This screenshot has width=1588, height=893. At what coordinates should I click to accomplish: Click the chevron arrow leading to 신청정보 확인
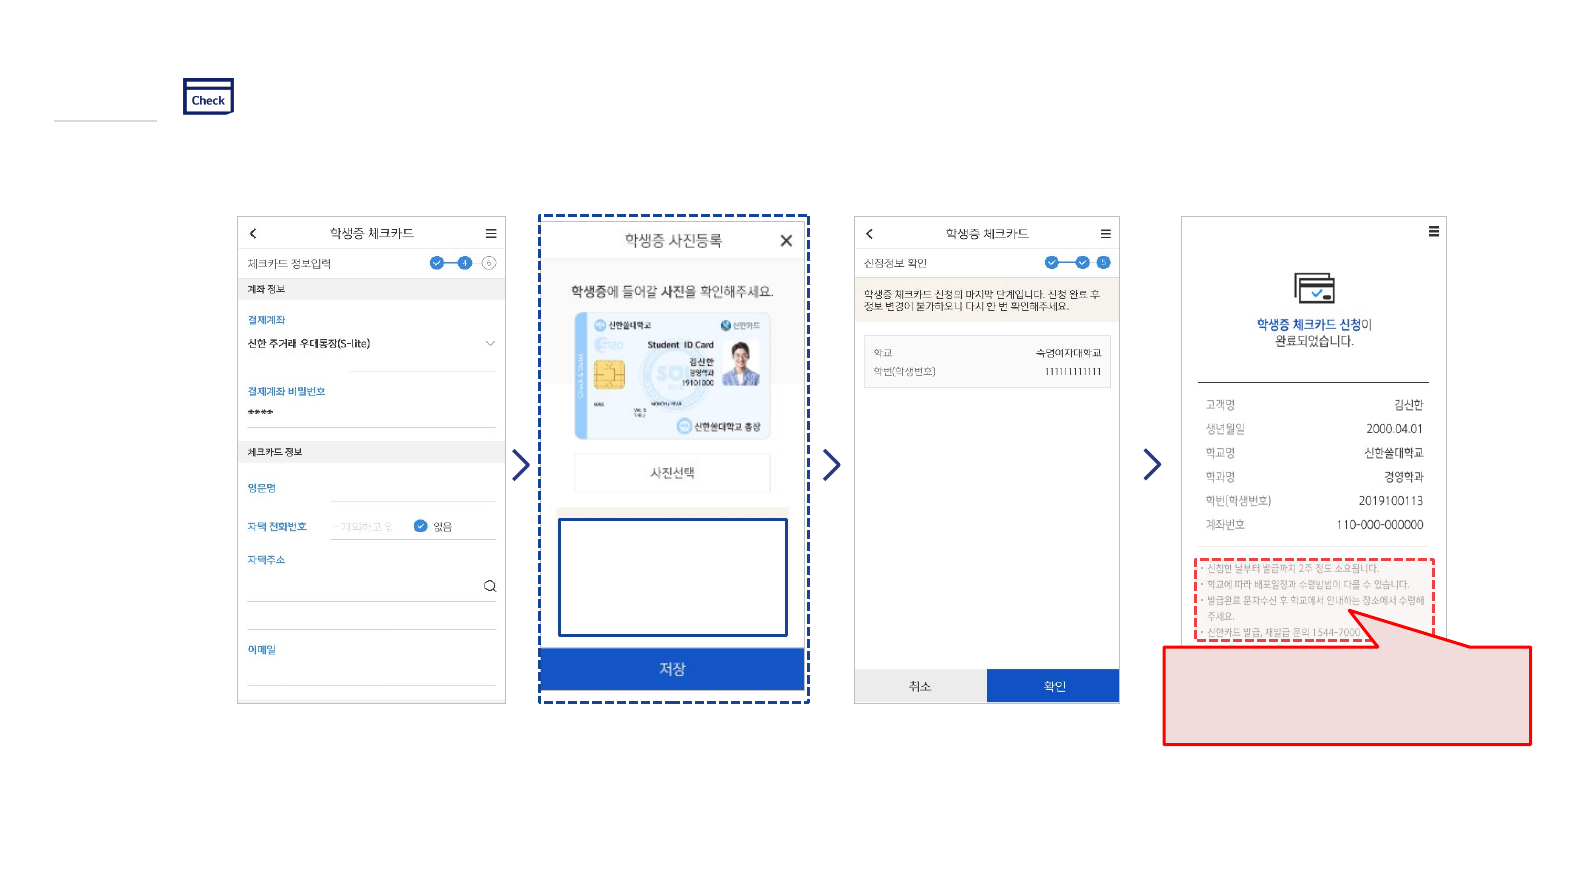click(x=831, y=465)
